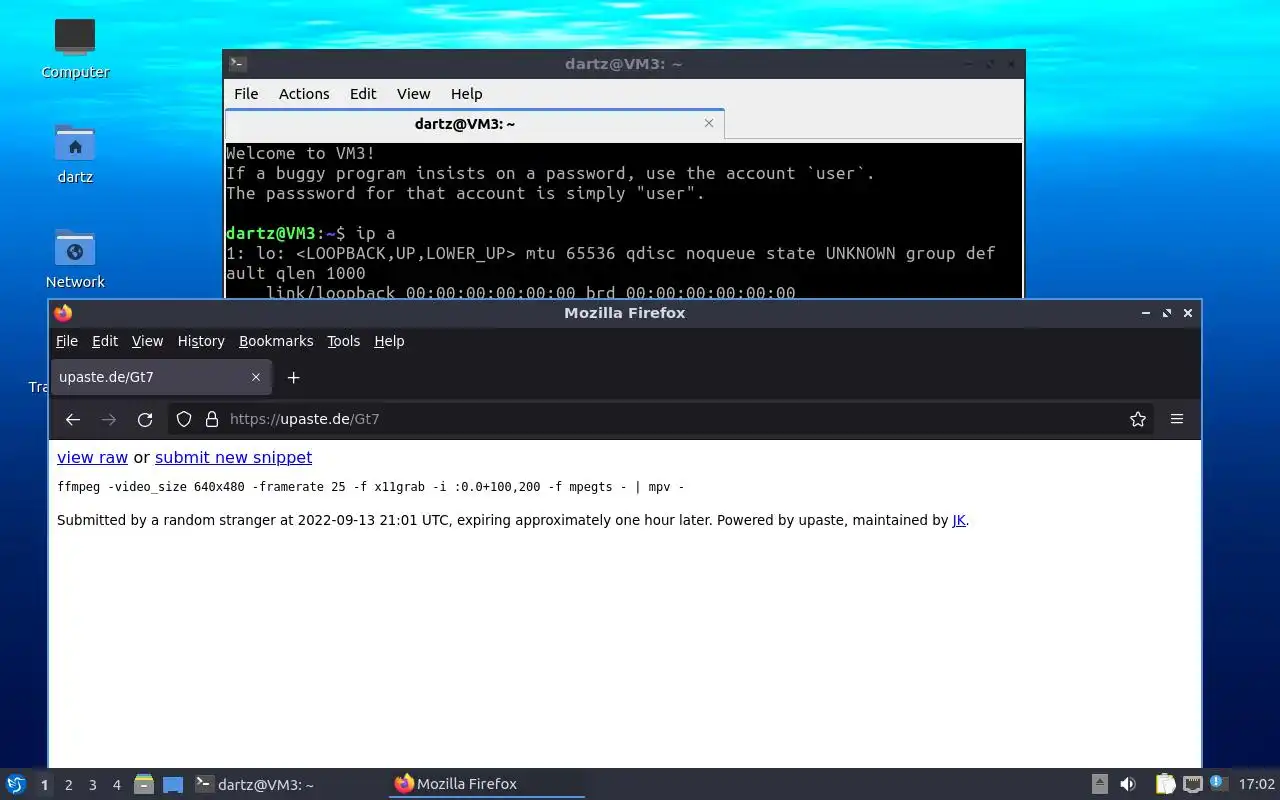Follow the 'submit new snippet' link
This screenshot has height=800, width=1280.
pyautogui.click(x=233, y=457)
